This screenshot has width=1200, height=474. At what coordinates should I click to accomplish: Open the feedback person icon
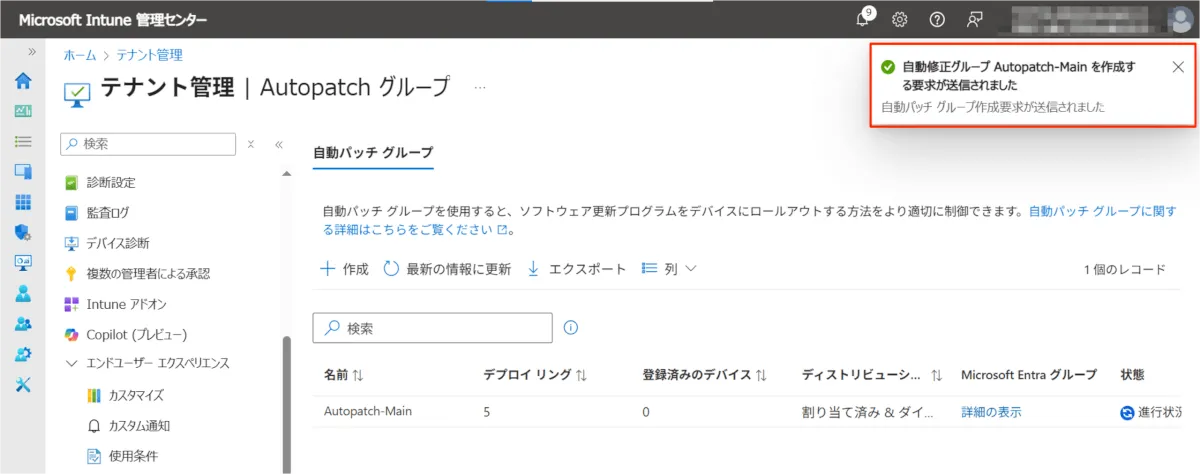click(x=974, y=19)
